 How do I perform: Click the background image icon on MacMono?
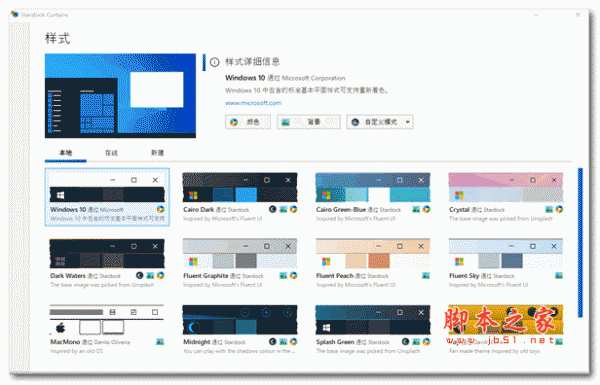160,342
